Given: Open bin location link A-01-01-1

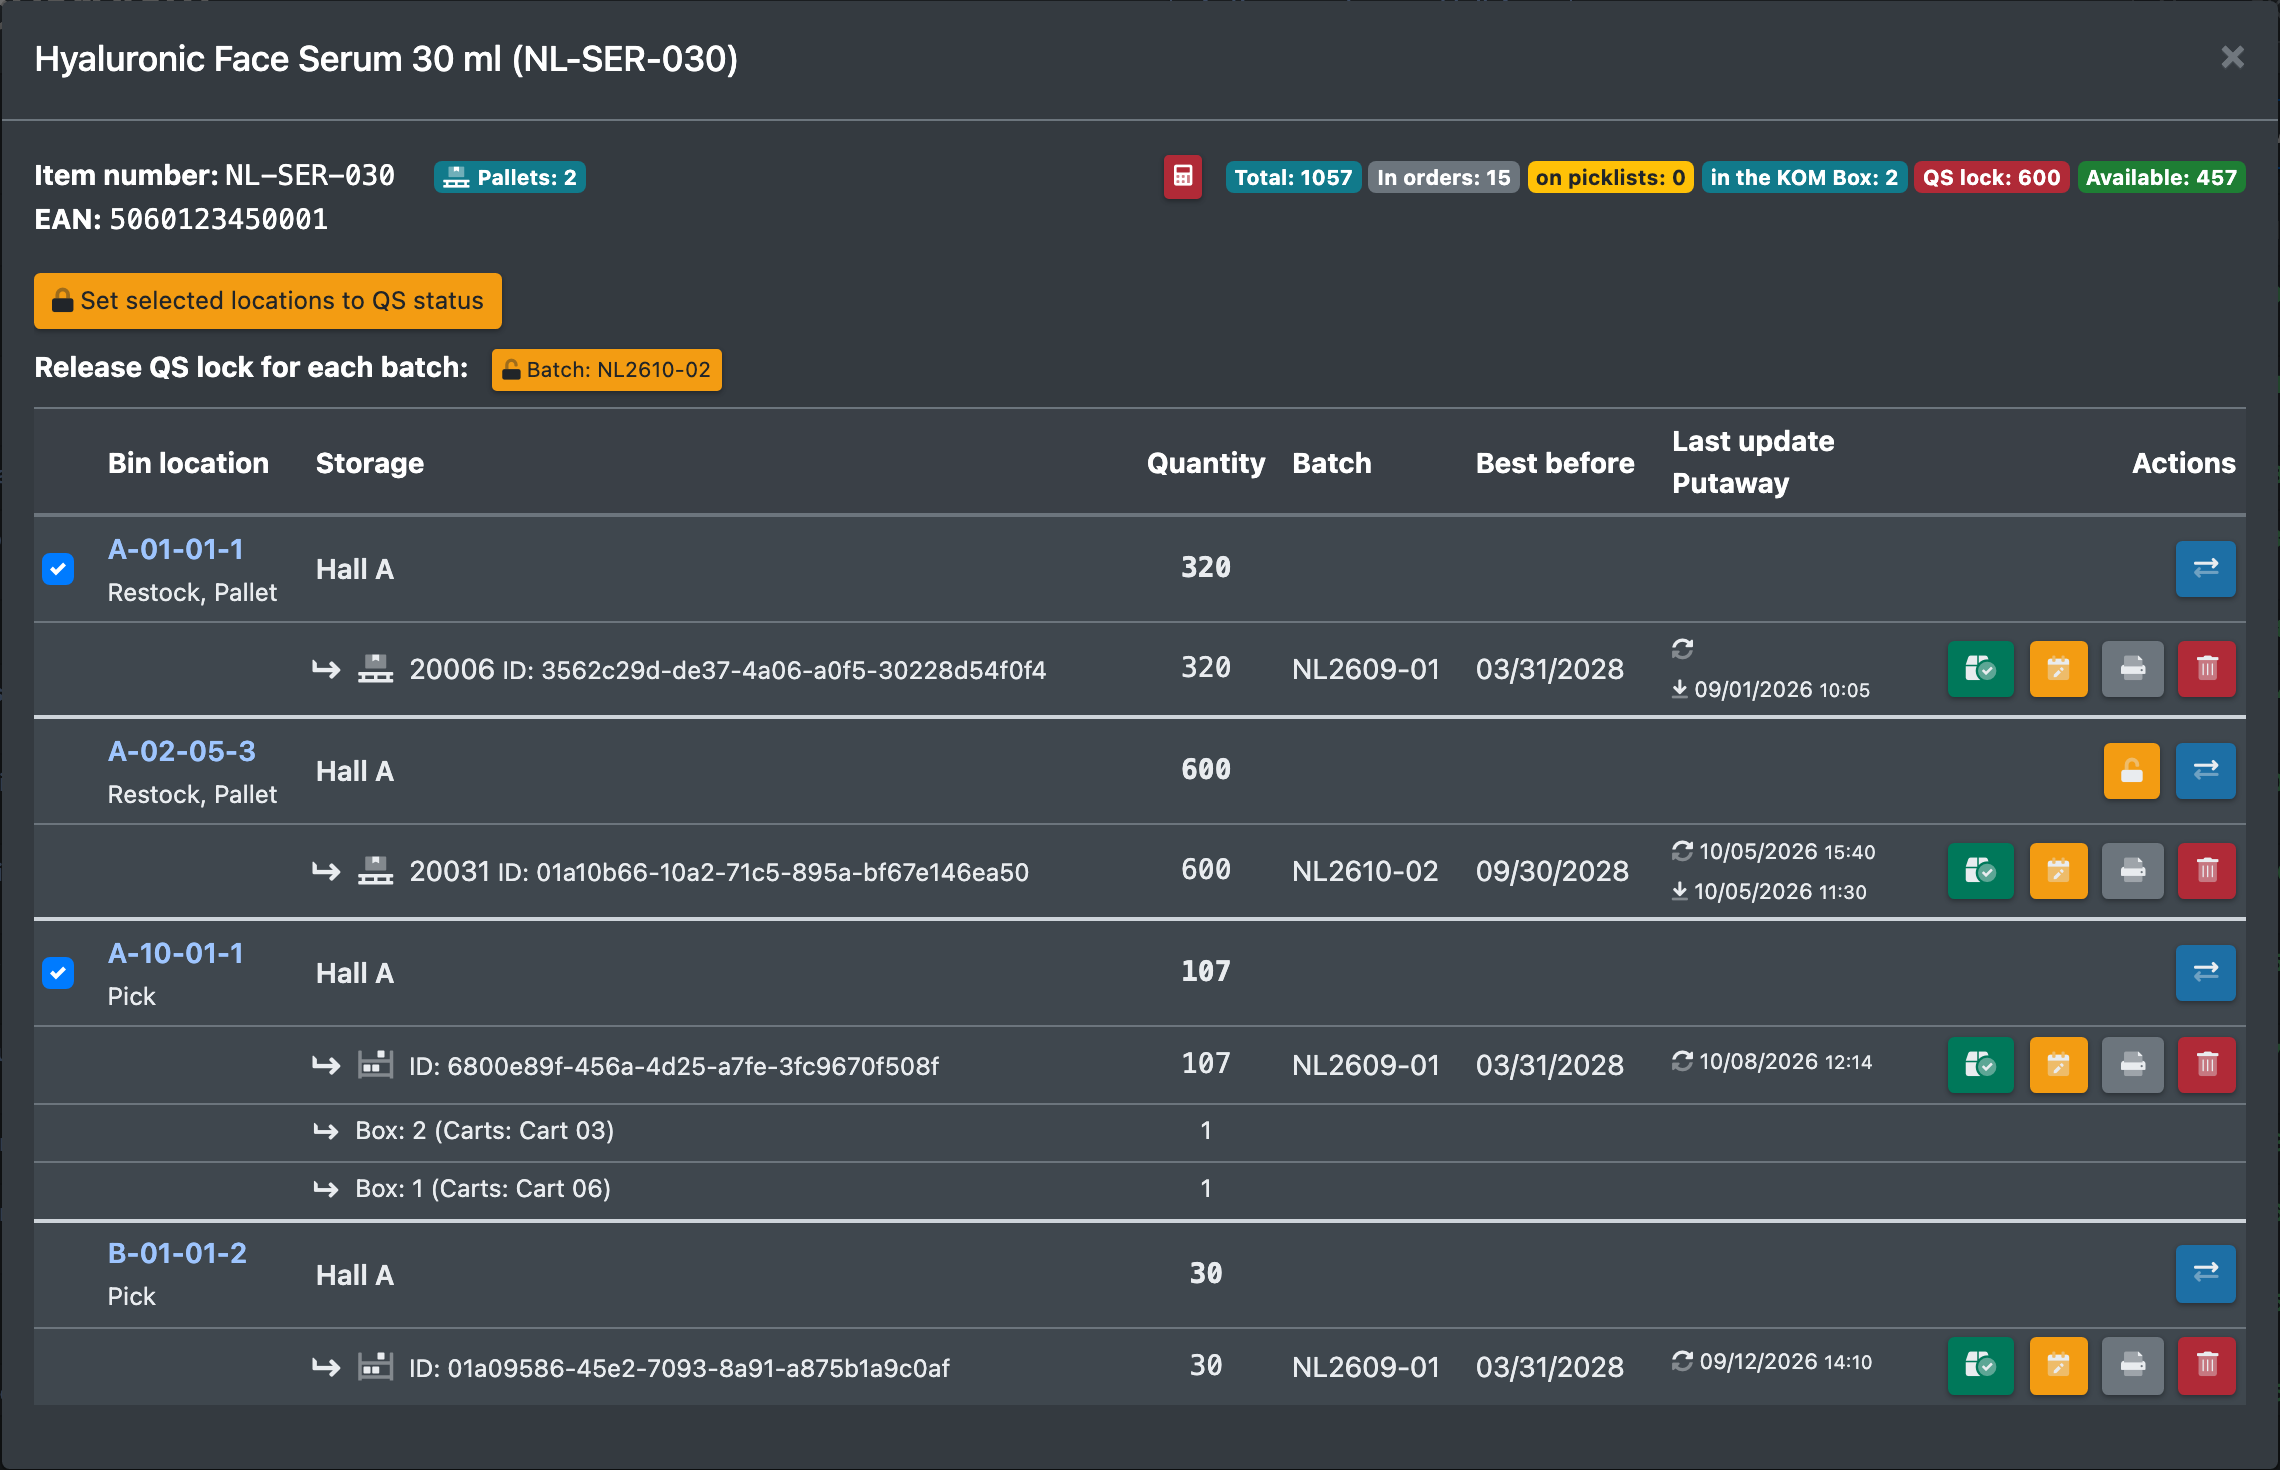Looking at the screenshot, I should click(x=176, y=549).
